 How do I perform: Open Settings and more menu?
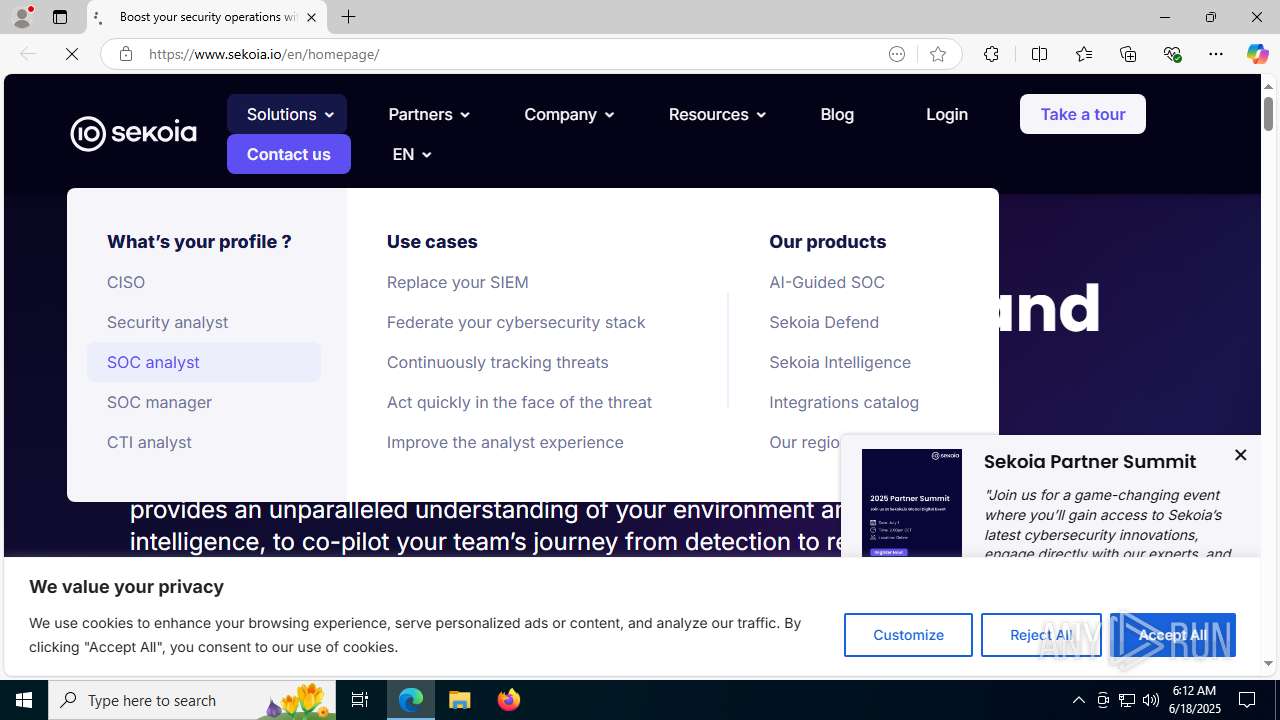1216,54
